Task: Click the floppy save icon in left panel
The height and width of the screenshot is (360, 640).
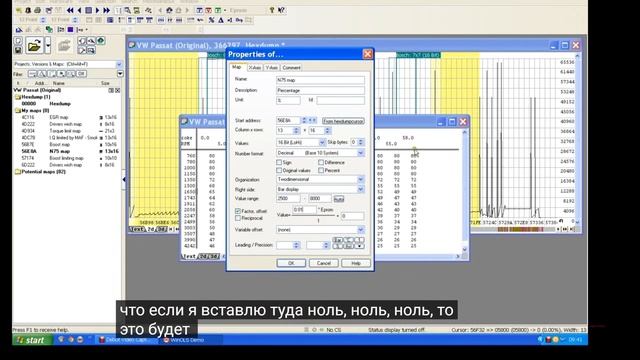Action: pos(18,50)
